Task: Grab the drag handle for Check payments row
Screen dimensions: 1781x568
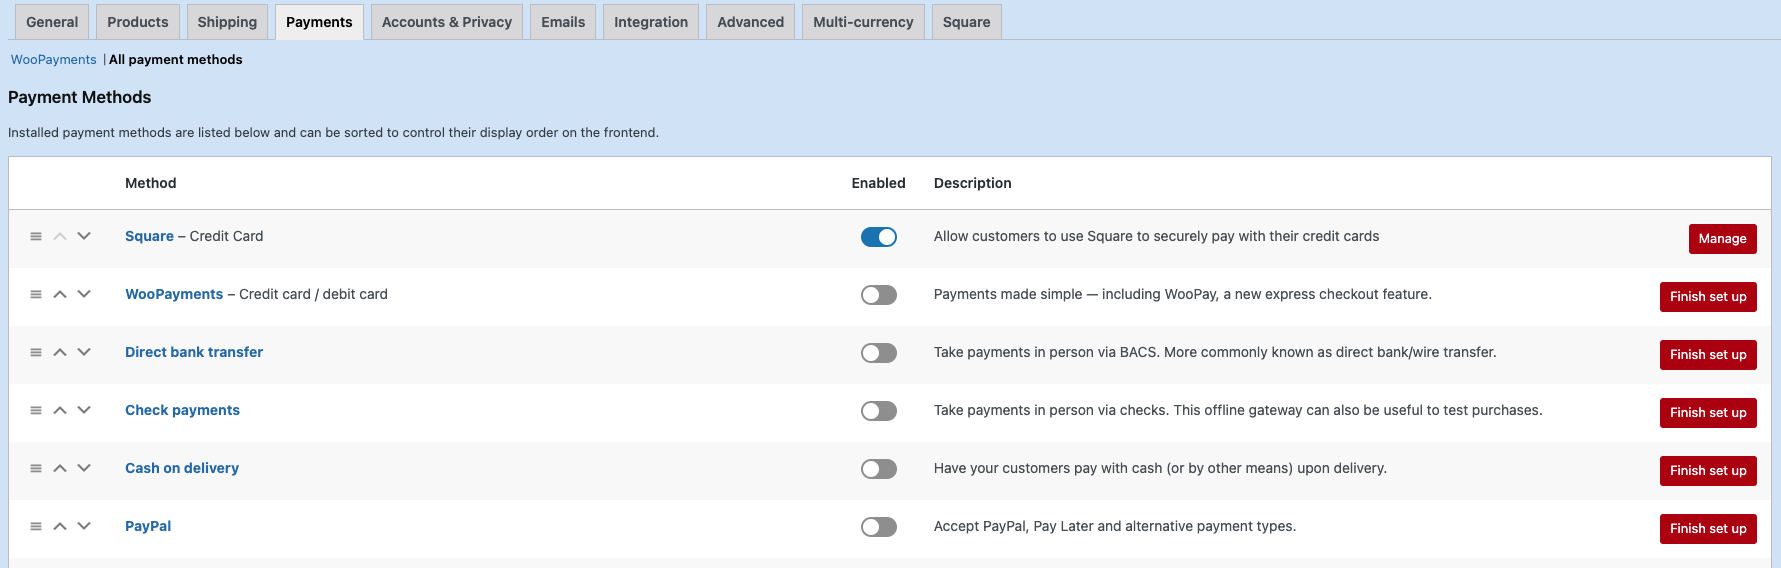Action: [36, 411]
